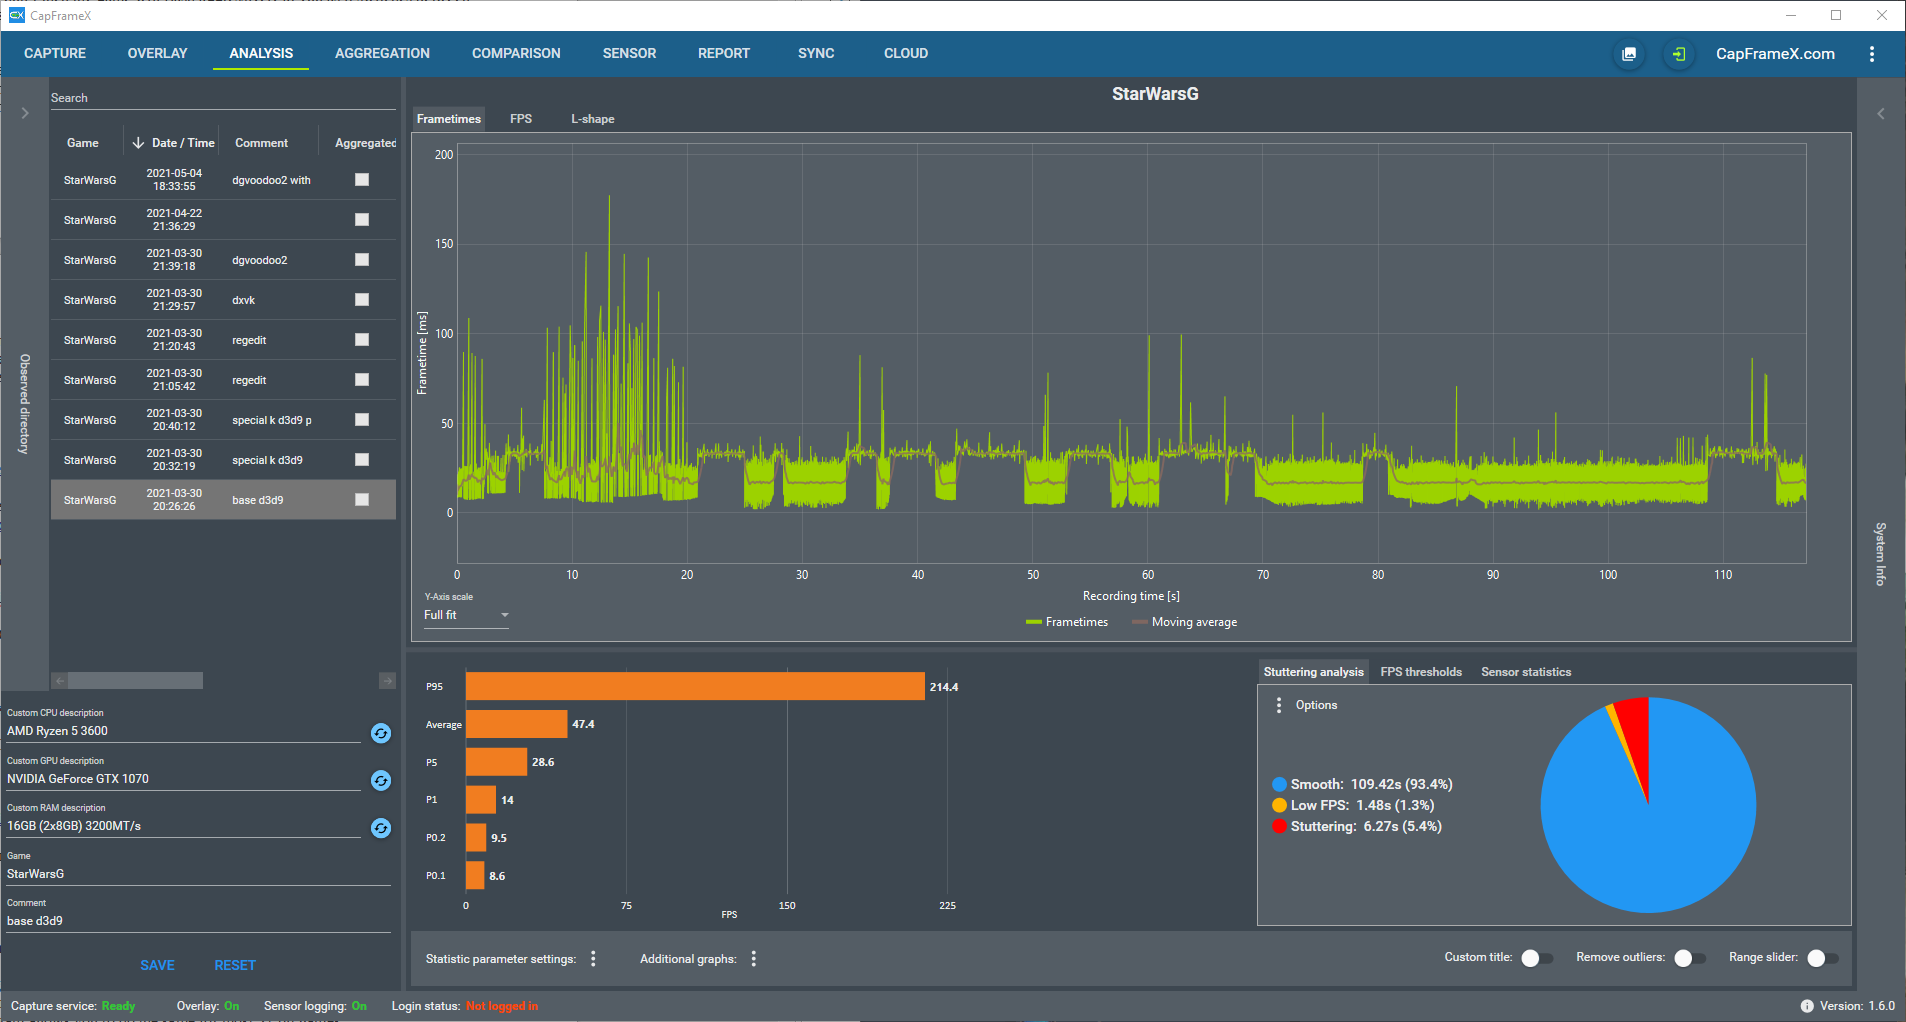Screen dimensions: 1906x1022
Task: Toggle the Range slider switch
Action: point(1823,958)
